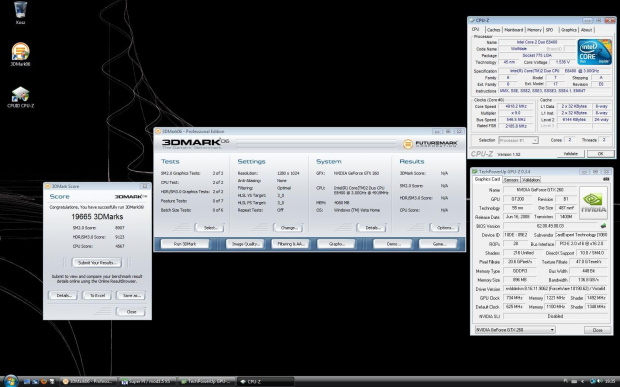
Task: Click the taskbar clock
Action: (610, 381)
